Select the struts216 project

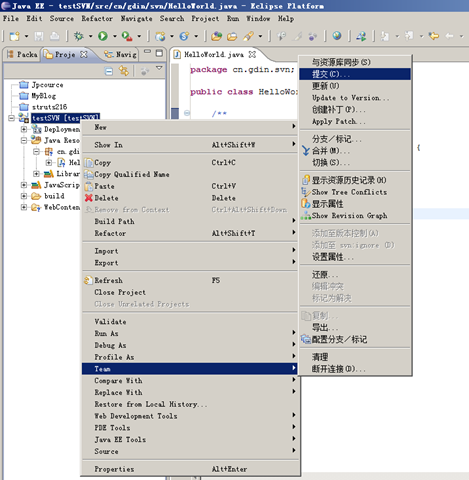click(43, 107)
